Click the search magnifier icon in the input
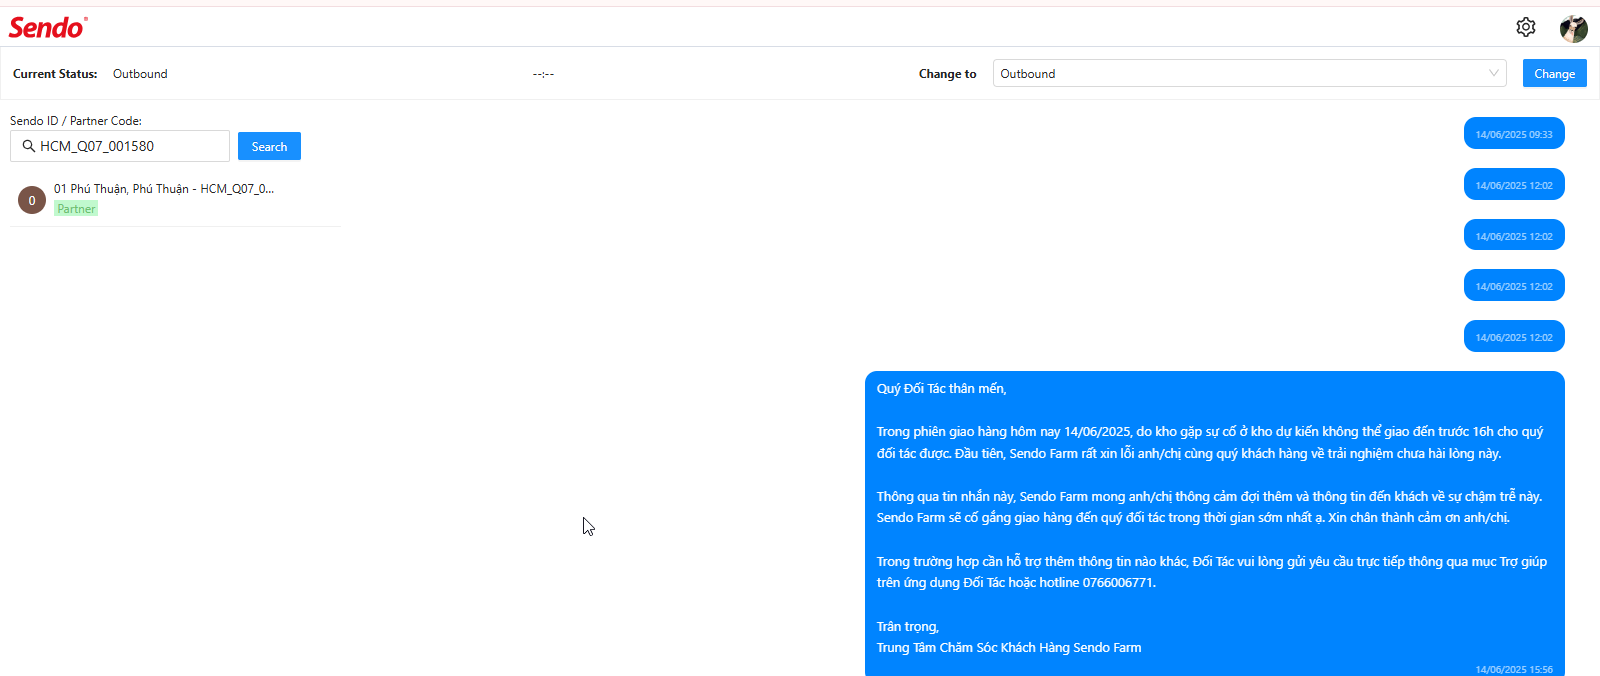 coord(29,146)
